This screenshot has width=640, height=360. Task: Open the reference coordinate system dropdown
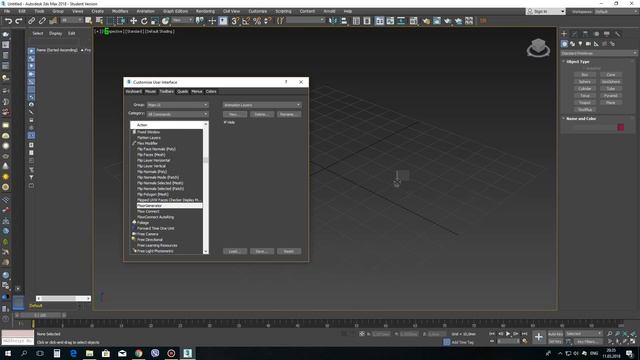coord(183,20)
